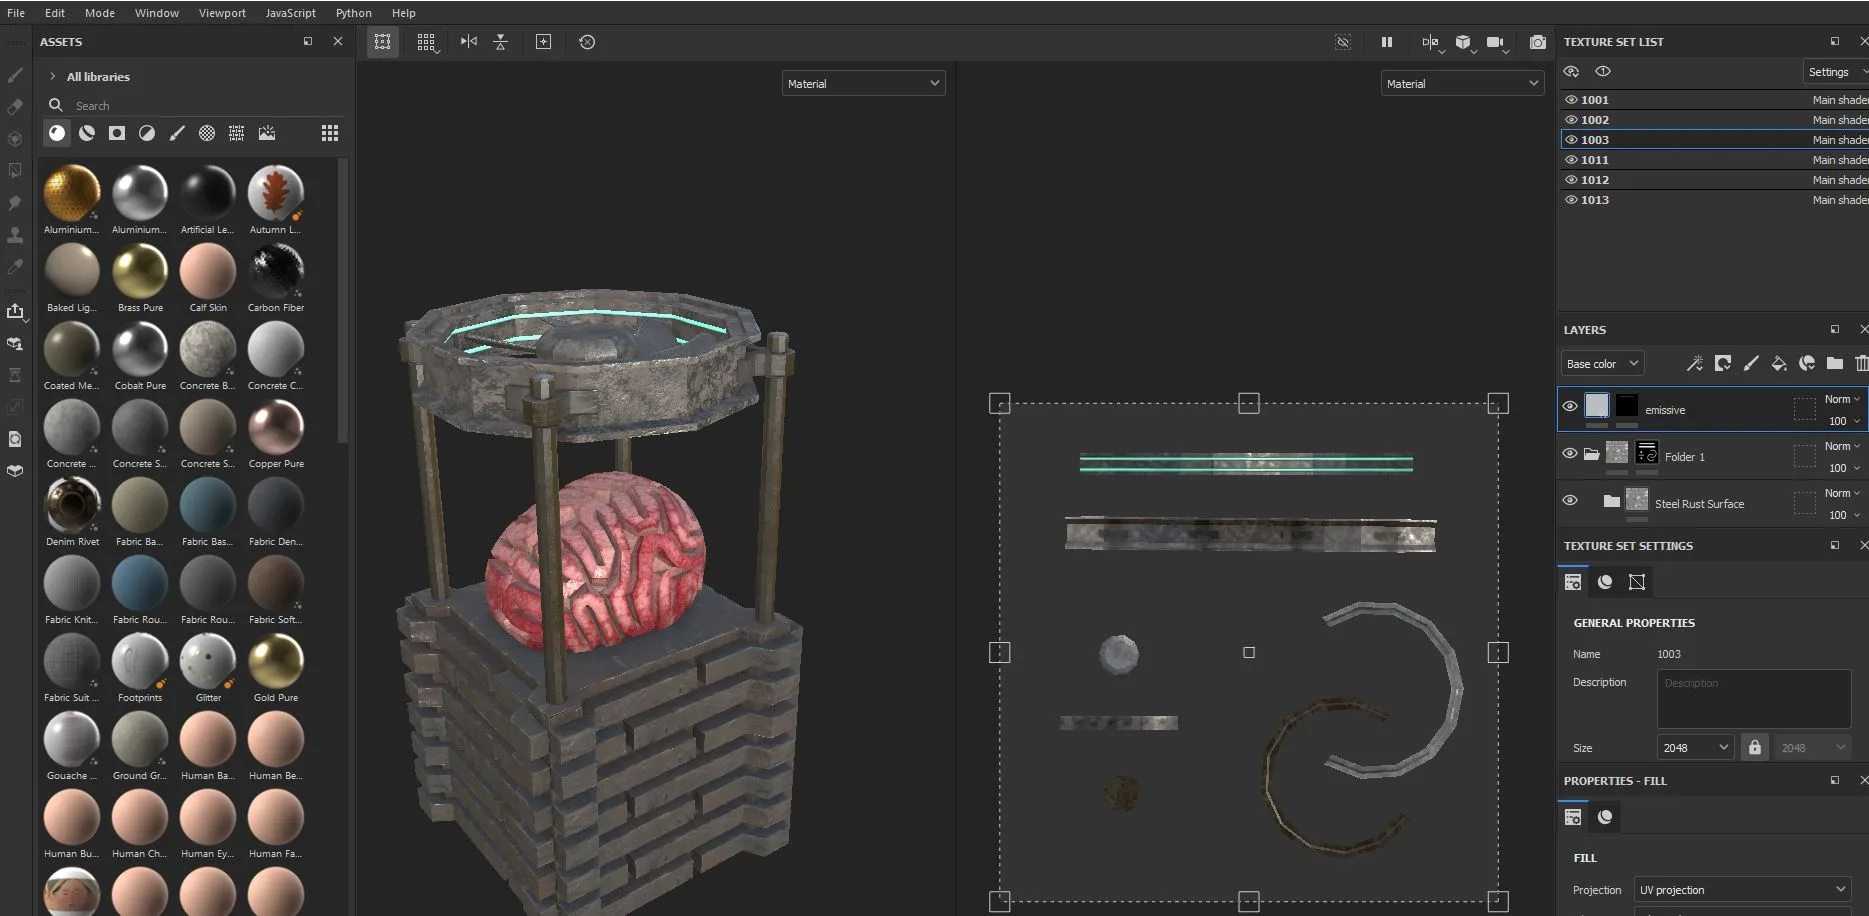
Task: Hide texture set 1002
Action: pos(1571,120)
